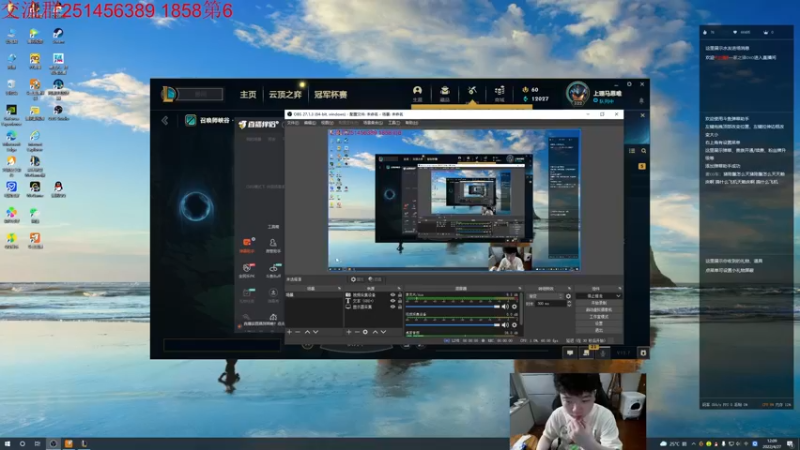800x450 pixels.
Task: Open source 滤镜 filters button above docks
Action: click(x=376, y=279)
